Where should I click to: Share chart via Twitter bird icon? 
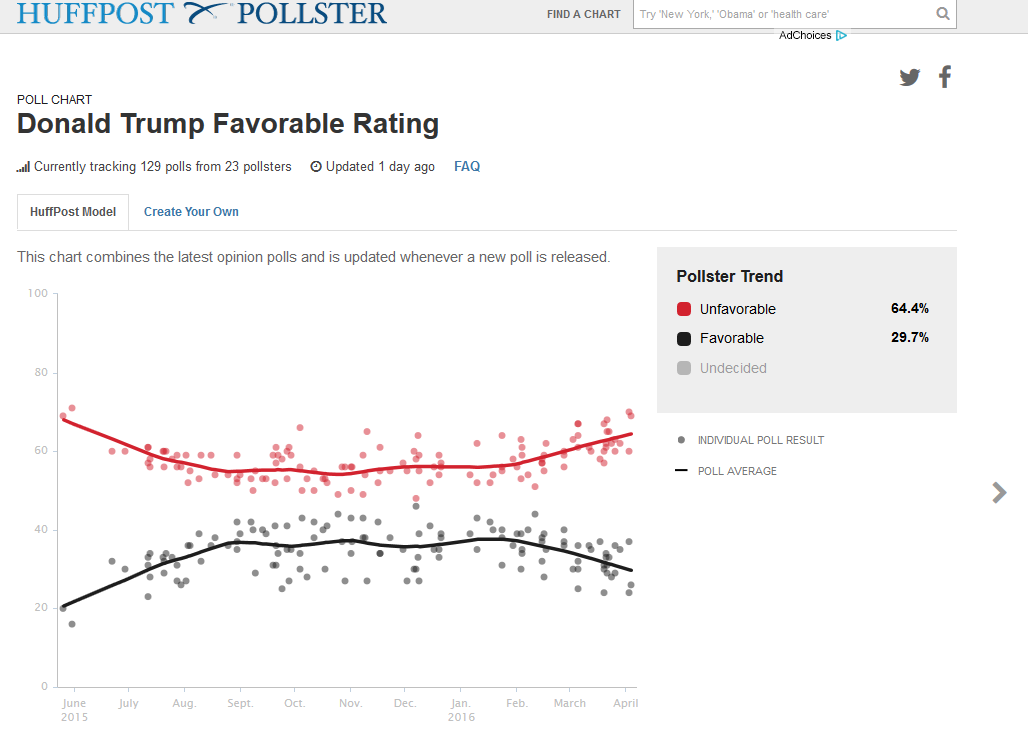(909, 77)
